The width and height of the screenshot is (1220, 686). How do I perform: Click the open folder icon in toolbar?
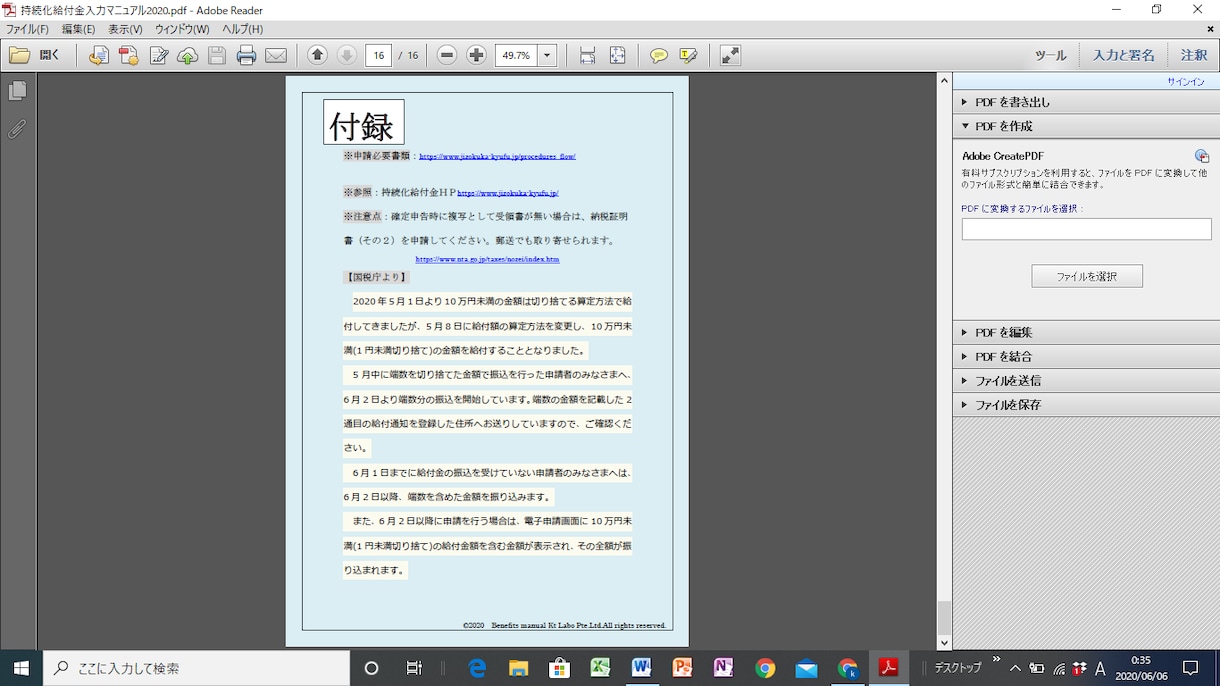pyautogui.click(x=19, y=56)
